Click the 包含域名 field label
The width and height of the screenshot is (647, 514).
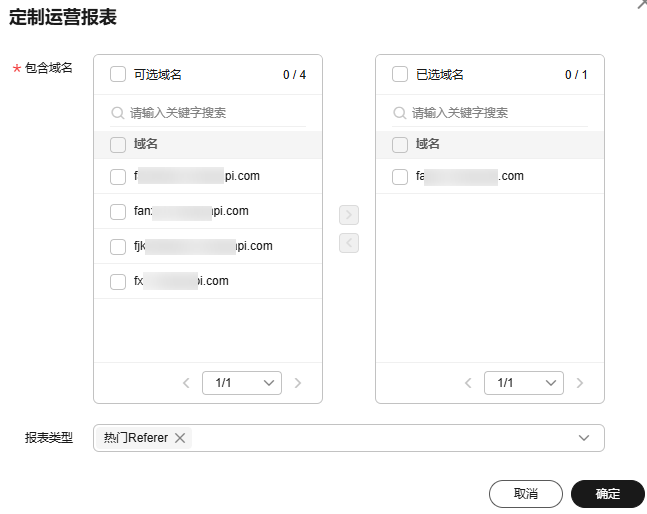tap(49, 68)
